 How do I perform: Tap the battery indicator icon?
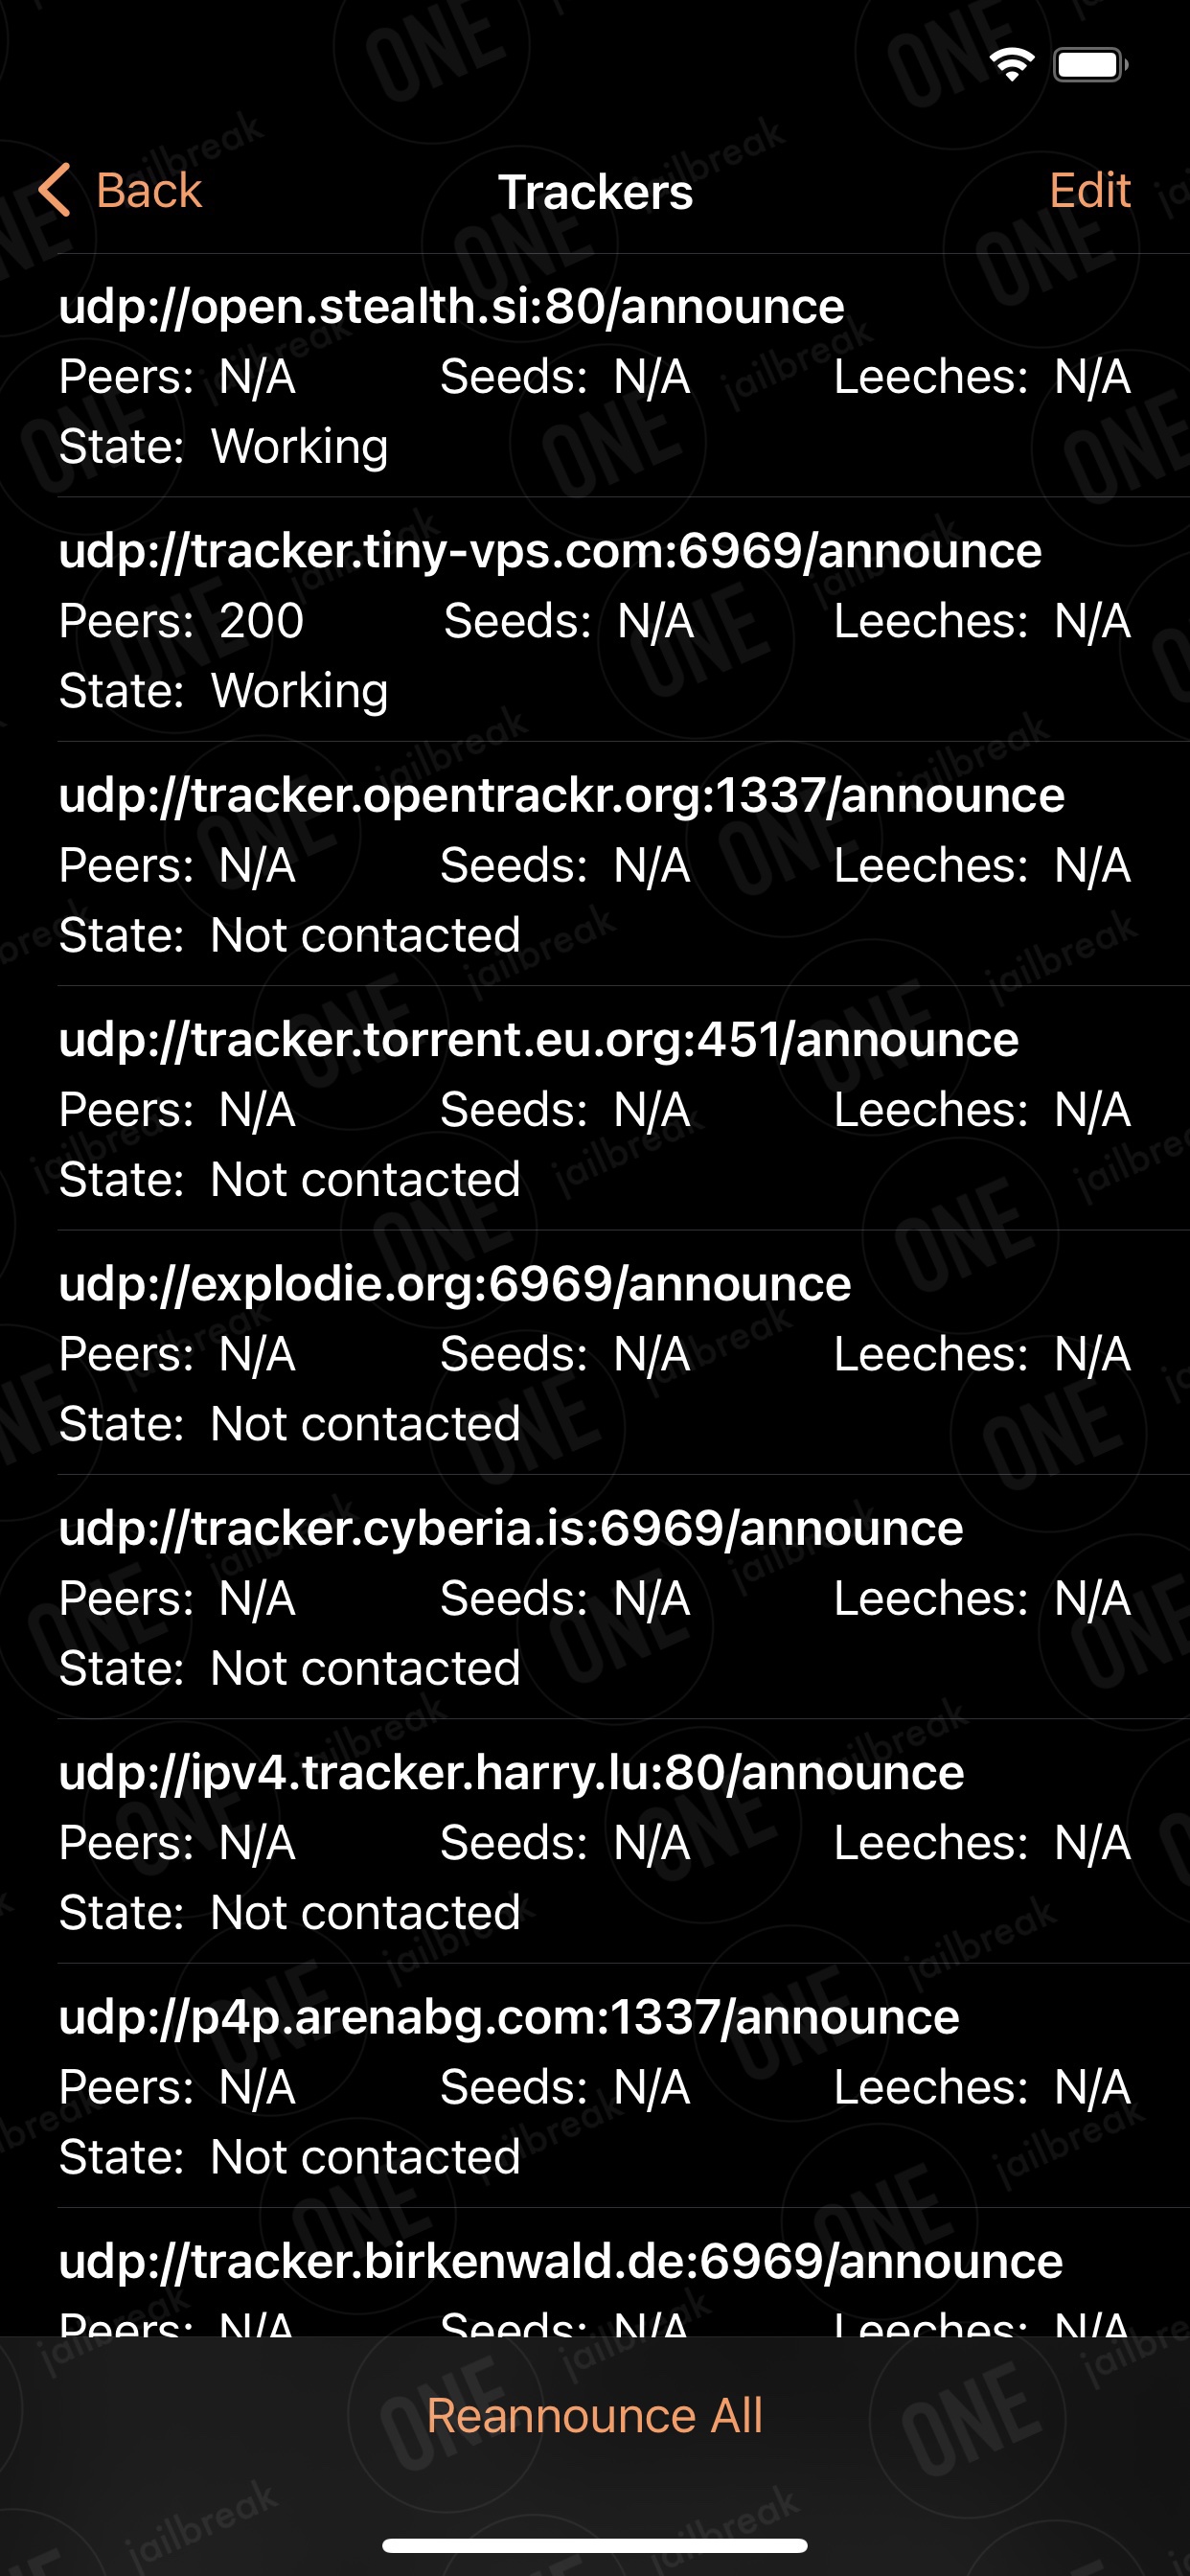click(1091, 65)
